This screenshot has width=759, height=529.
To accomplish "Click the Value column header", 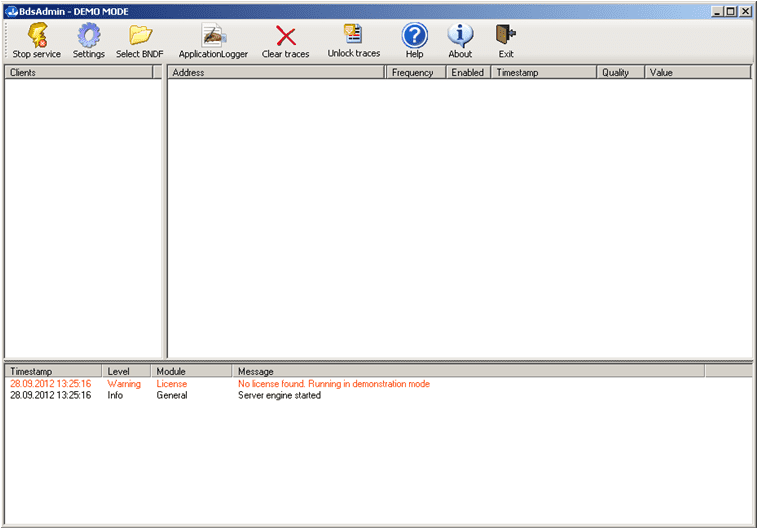I will click(x=697, y=73).
